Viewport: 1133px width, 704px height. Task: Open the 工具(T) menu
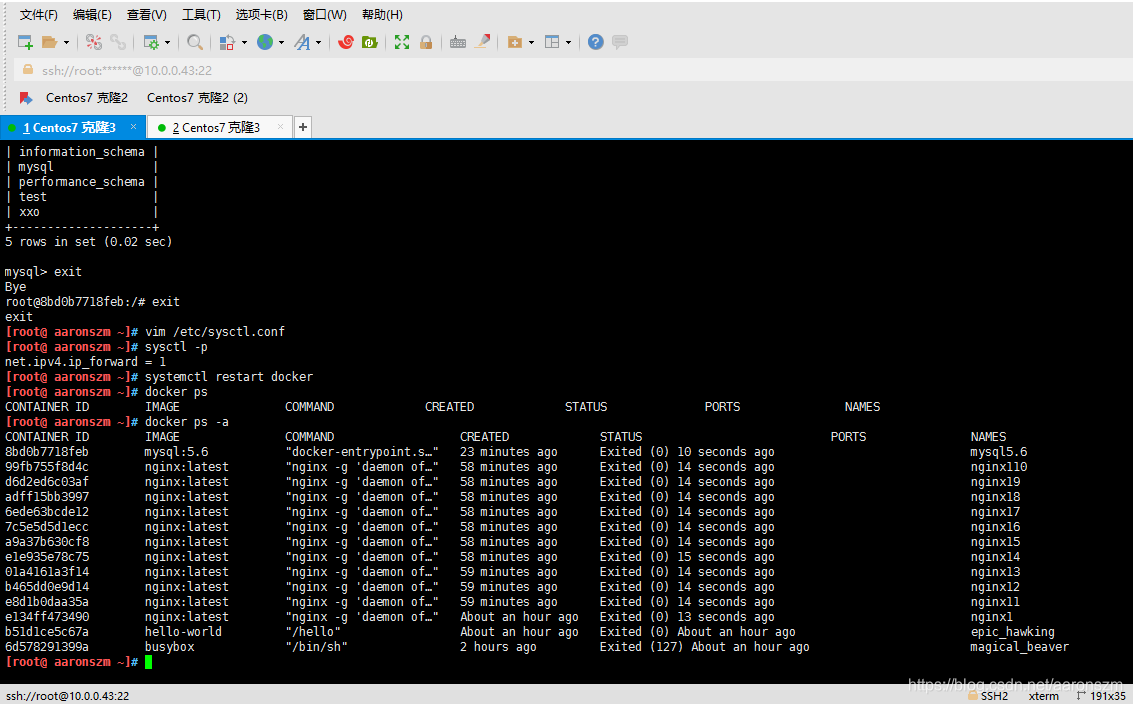pyautogui.click(x=201, y=14)
